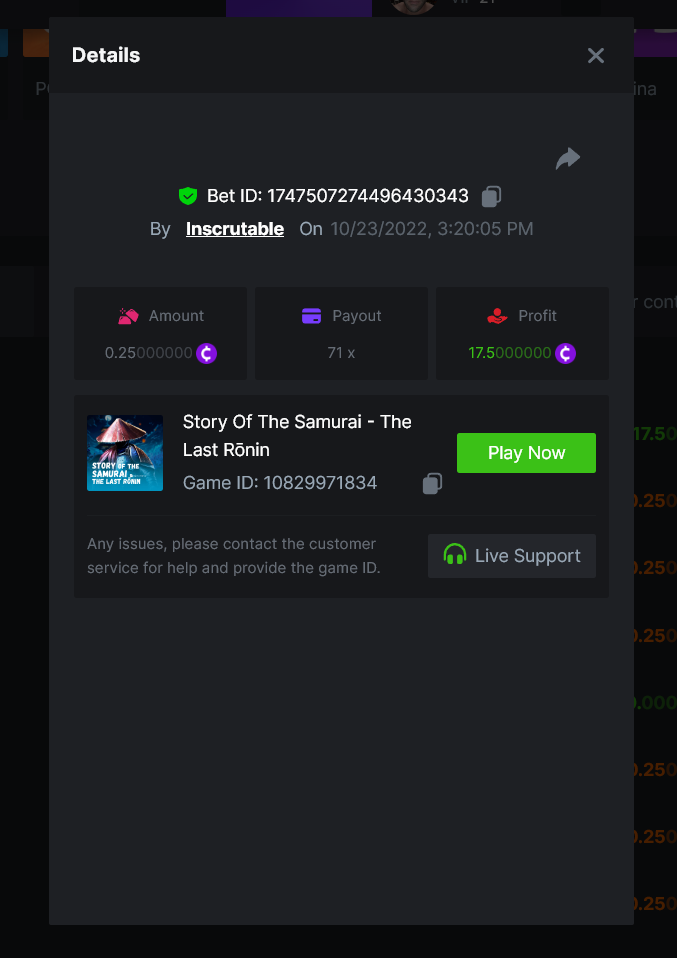Click the share arrow icon
The height and width of the screenshot is (958, 677).
(x=568, y=159)
